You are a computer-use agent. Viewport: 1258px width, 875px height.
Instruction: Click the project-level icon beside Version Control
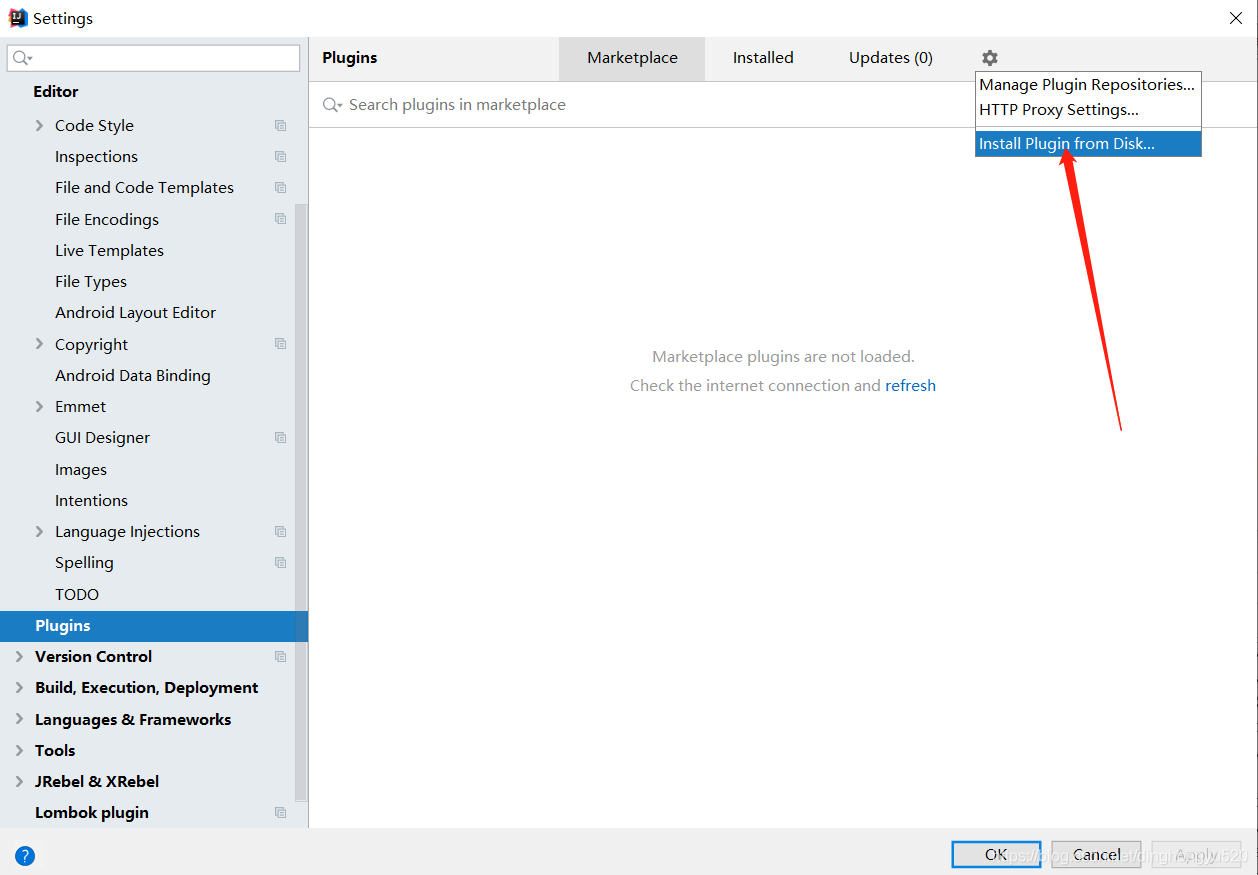coord(280,657)
